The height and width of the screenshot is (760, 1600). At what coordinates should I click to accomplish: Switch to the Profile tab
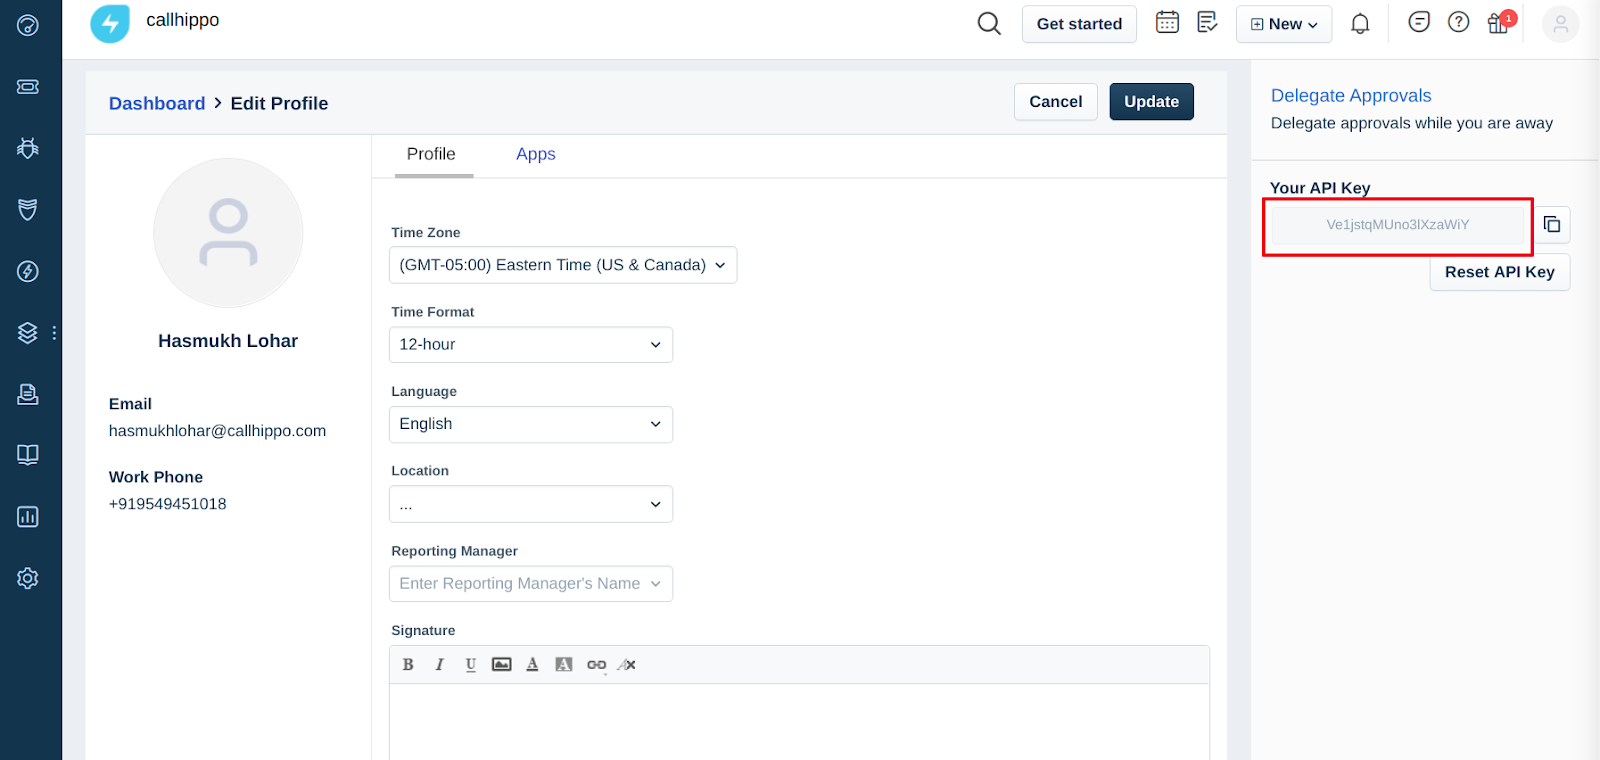tap(431, 155)
